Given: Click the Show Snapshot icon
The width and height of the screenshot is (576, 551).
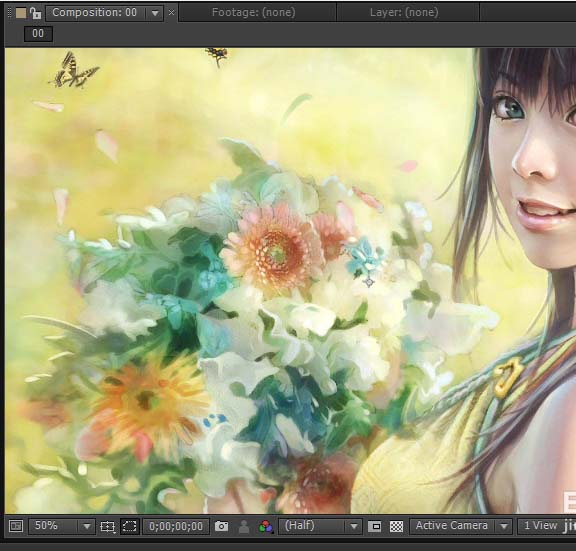Looking at the screenshot, I should tap(244, 526).
